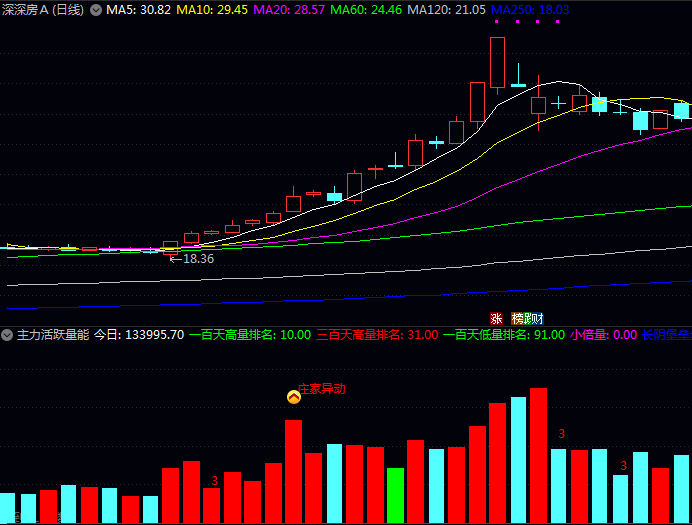The image size is (692, 525).
Task: Select the 深深房A (日线) stock title
Action: [x=42, y=10]
